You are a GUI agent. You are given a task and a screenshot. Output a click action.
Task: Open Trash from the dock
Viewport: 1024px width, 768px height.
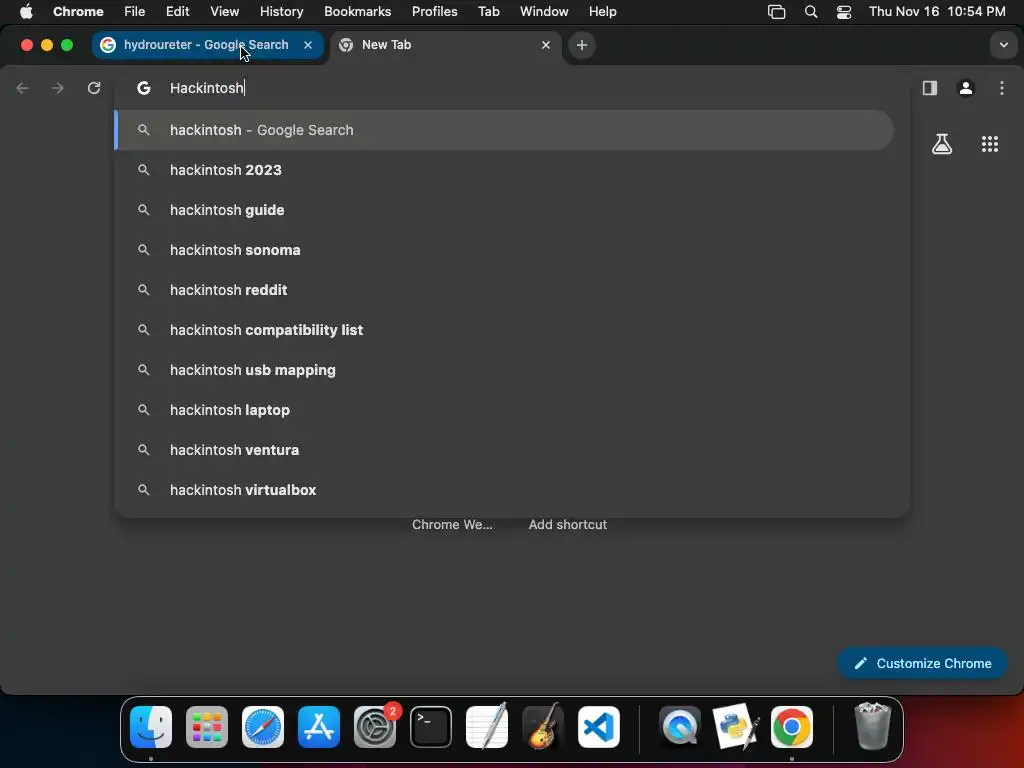click(872, 726)
